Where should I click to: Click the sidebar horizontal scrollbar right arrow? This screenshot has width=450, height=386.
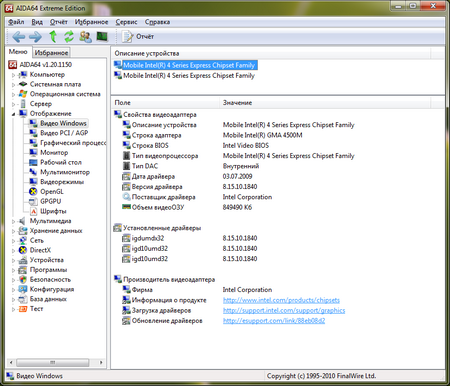coord(101,362)
